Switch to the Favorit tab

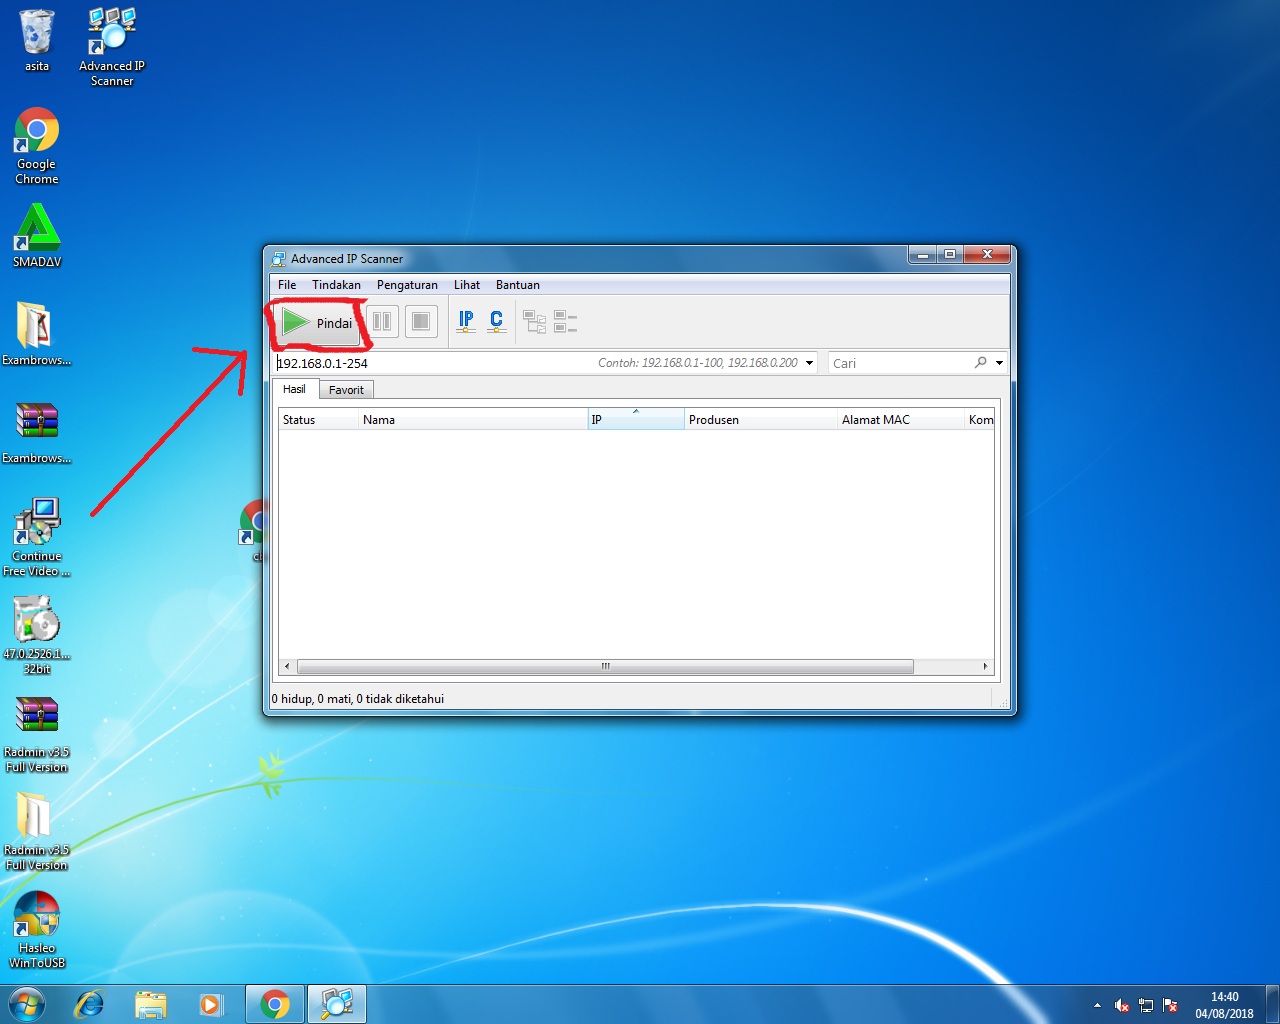tap(347, 390)
